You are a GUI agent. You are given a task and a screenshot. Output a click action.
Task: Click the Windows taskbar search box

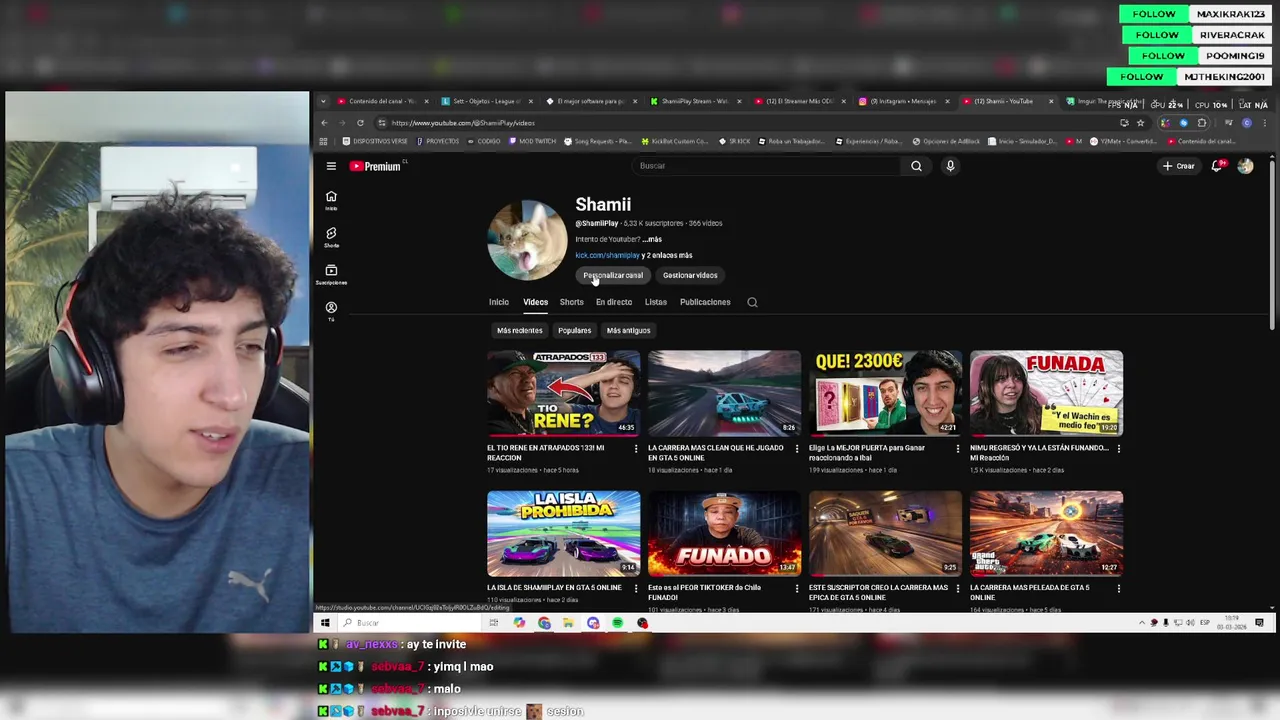pyautogui.click(x=410, y=623)
